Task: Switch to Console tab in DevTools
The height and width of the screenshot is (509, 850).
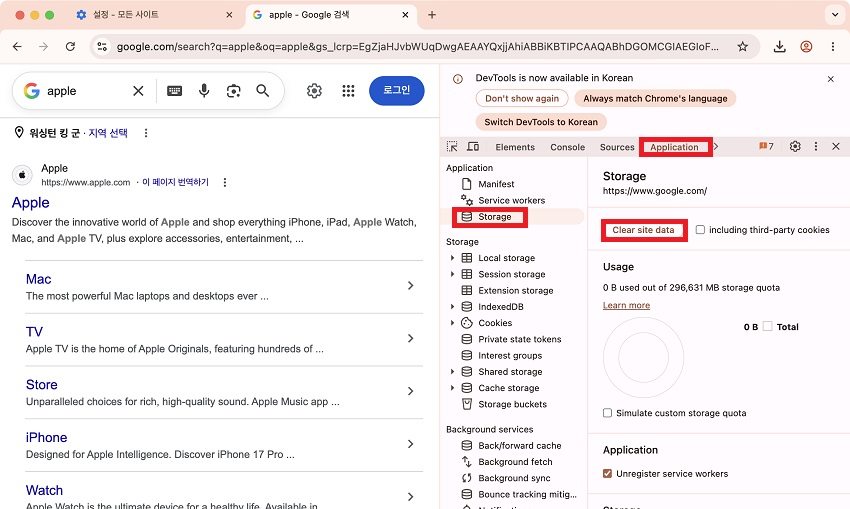Action: click(x=568, y=147)
